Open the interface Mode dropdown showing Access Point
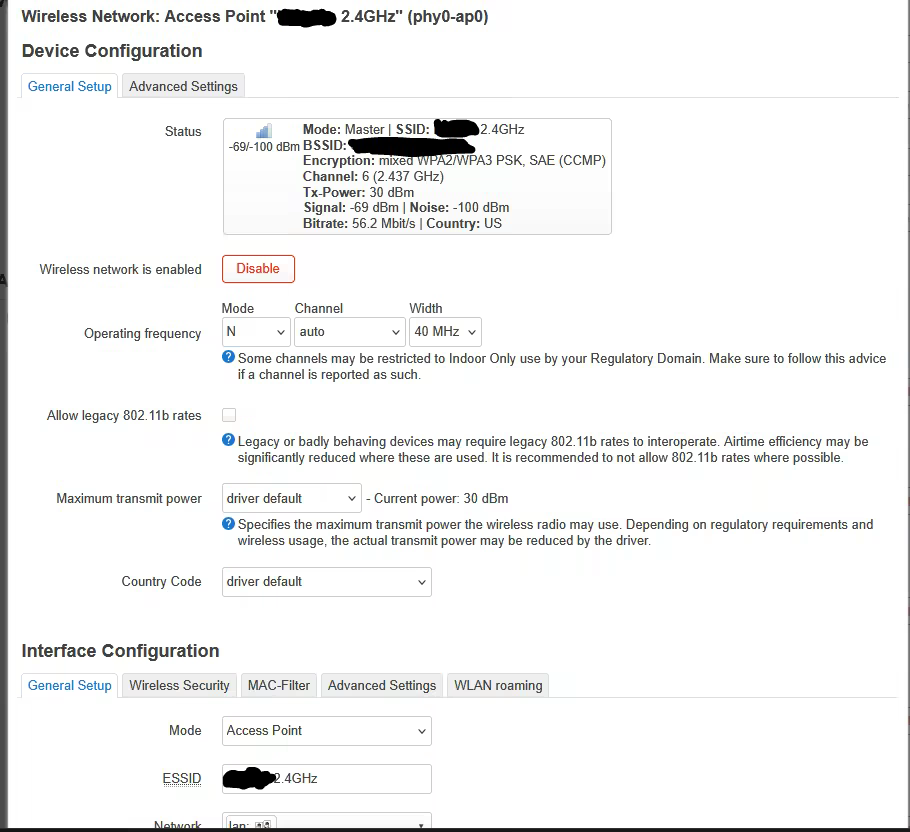Image resolution: width=910 pixels, height=832 pixels. (x=326, y=731)
